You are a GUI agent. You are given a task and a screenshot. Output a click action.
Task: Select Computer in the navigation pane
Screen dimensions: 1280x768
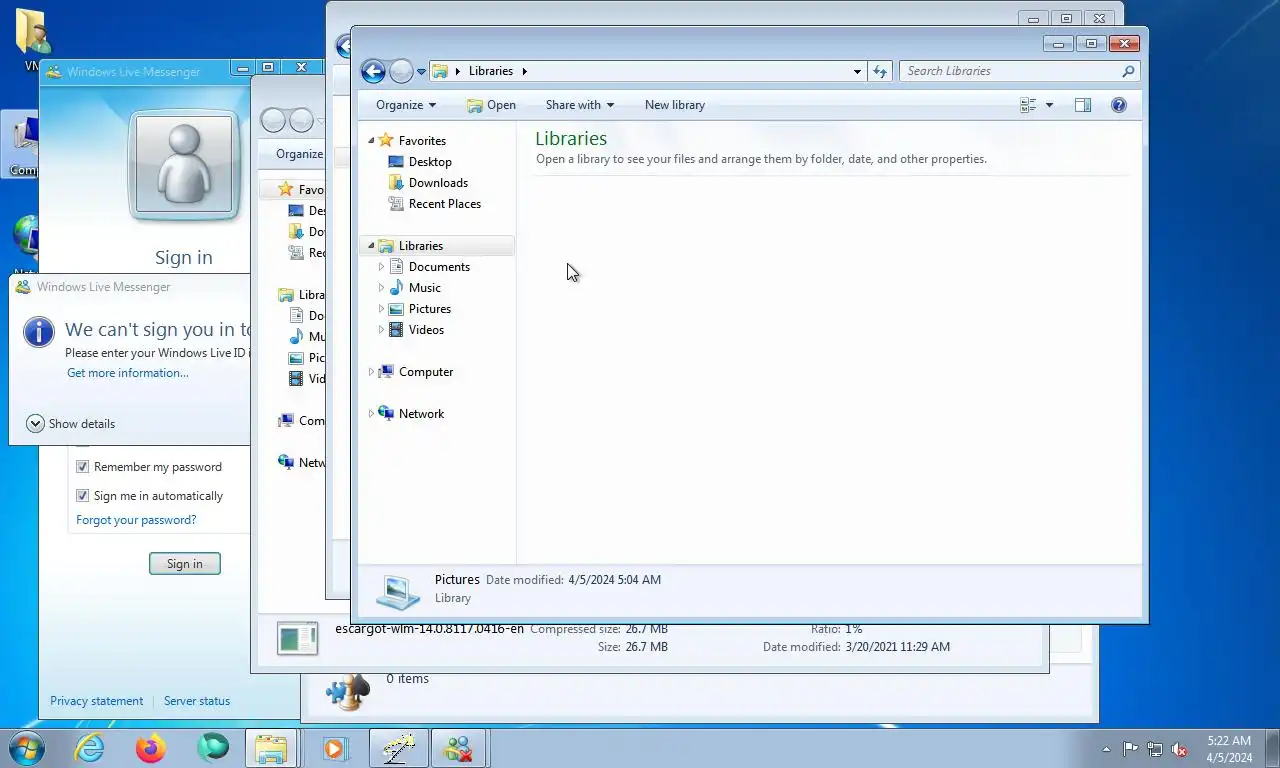point(426,372)
